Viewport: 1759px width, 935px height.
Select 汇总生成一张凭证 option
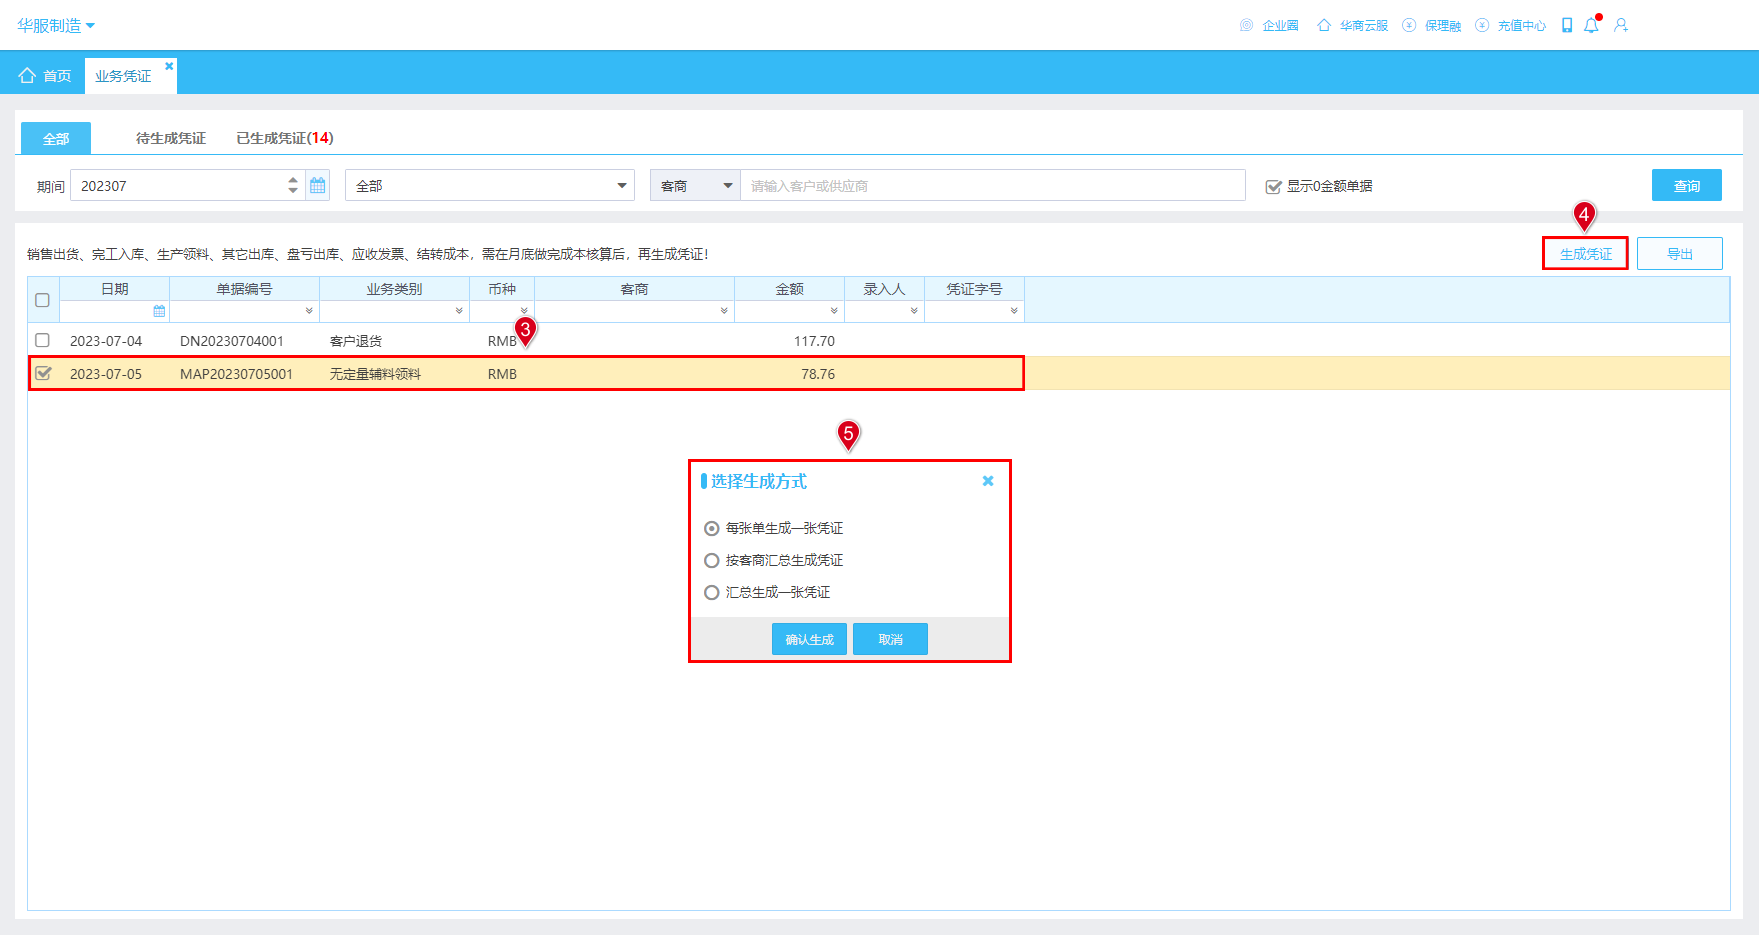pos(712,592)
